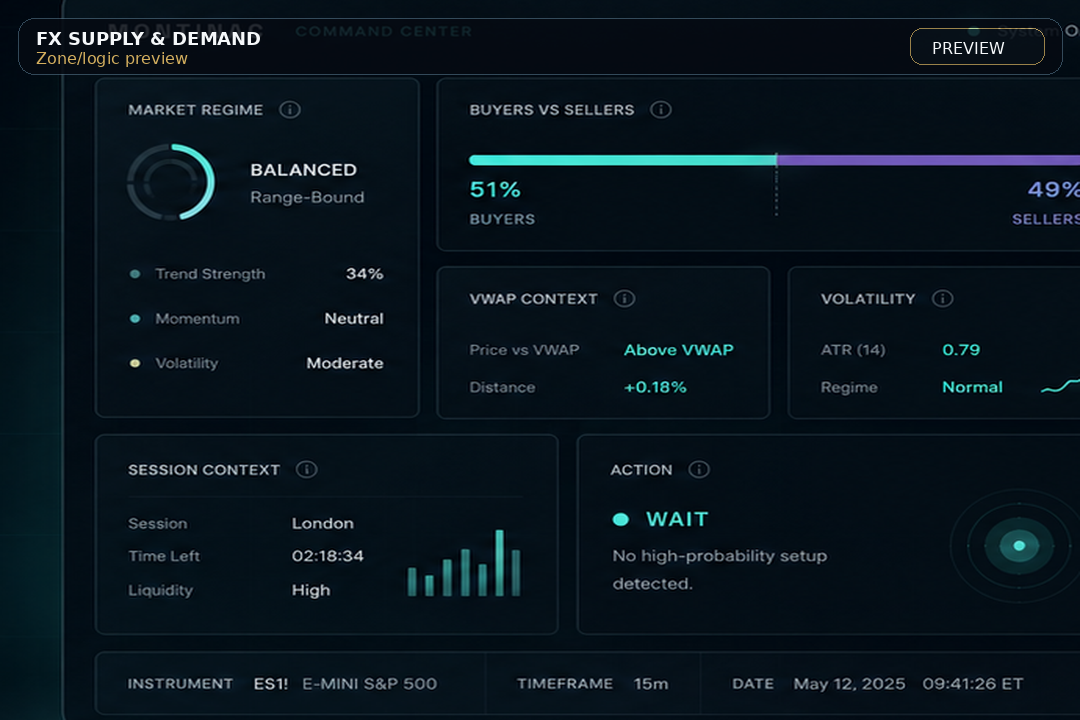Viewport: 1080px width, 720px height.
Task: Open Market Regime info icon
Action: (x=290, y=110)
